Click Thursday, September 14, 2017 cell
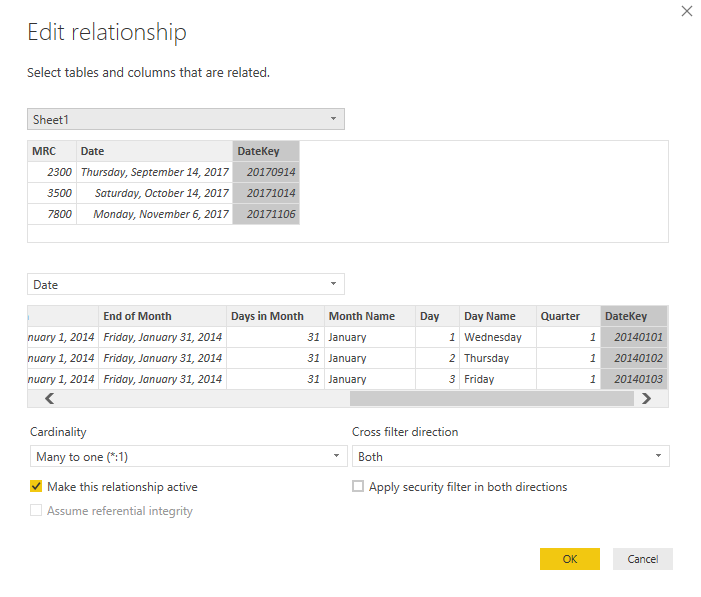Image resolution: width=701 pixels, height=597 pixels. pos(154,172)
